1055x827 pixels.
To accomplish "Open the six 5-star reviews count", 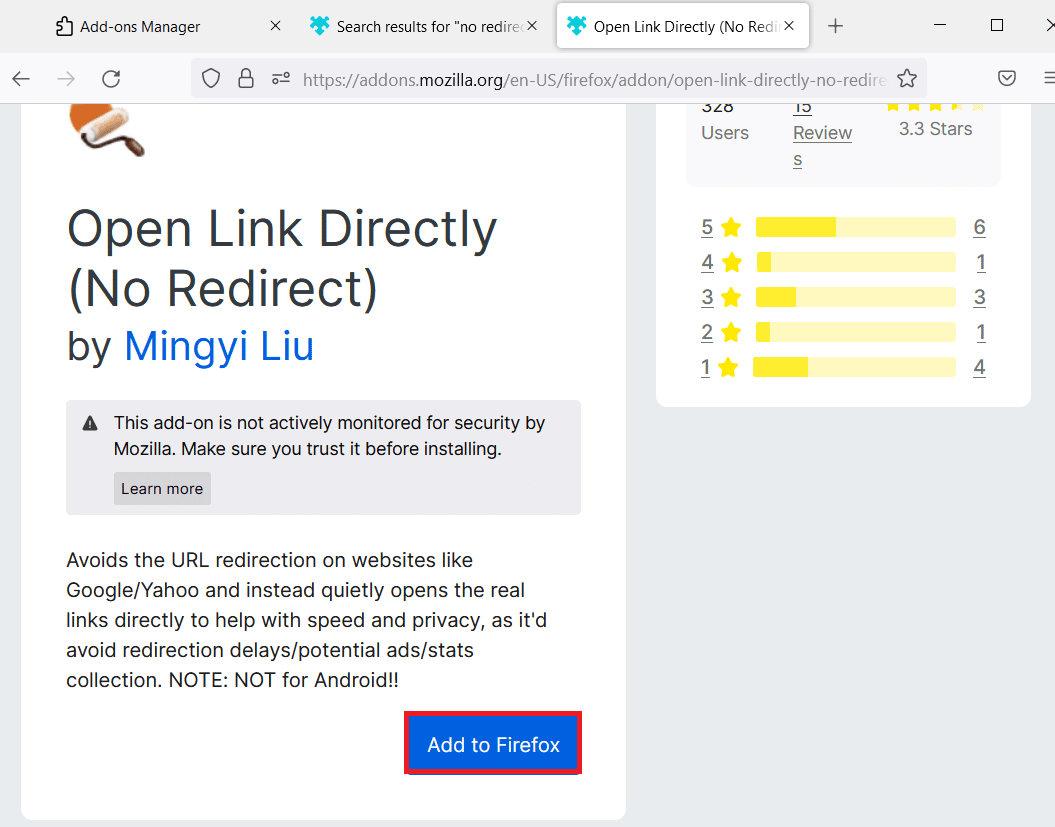I will (979, 227).
